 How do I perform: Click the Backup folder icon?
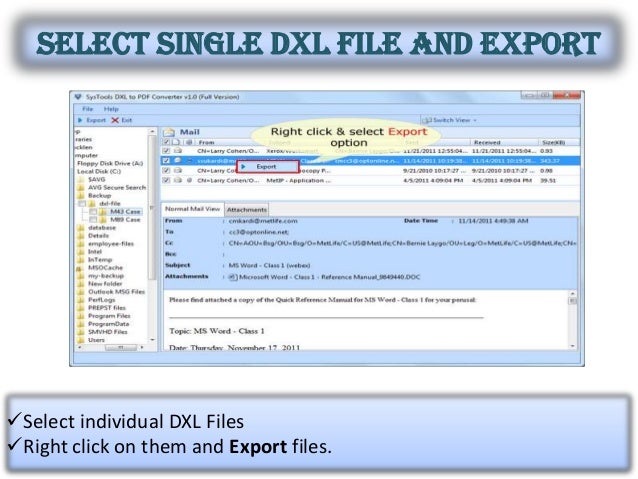click(x=81, y=196)
